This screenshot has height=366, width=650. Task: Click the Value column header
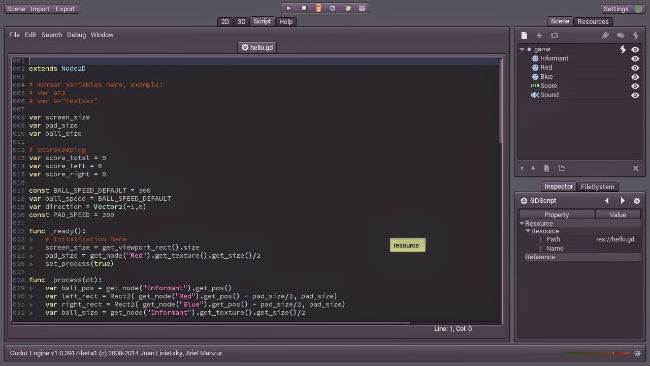pyautogui.click(x=618, y=215)
